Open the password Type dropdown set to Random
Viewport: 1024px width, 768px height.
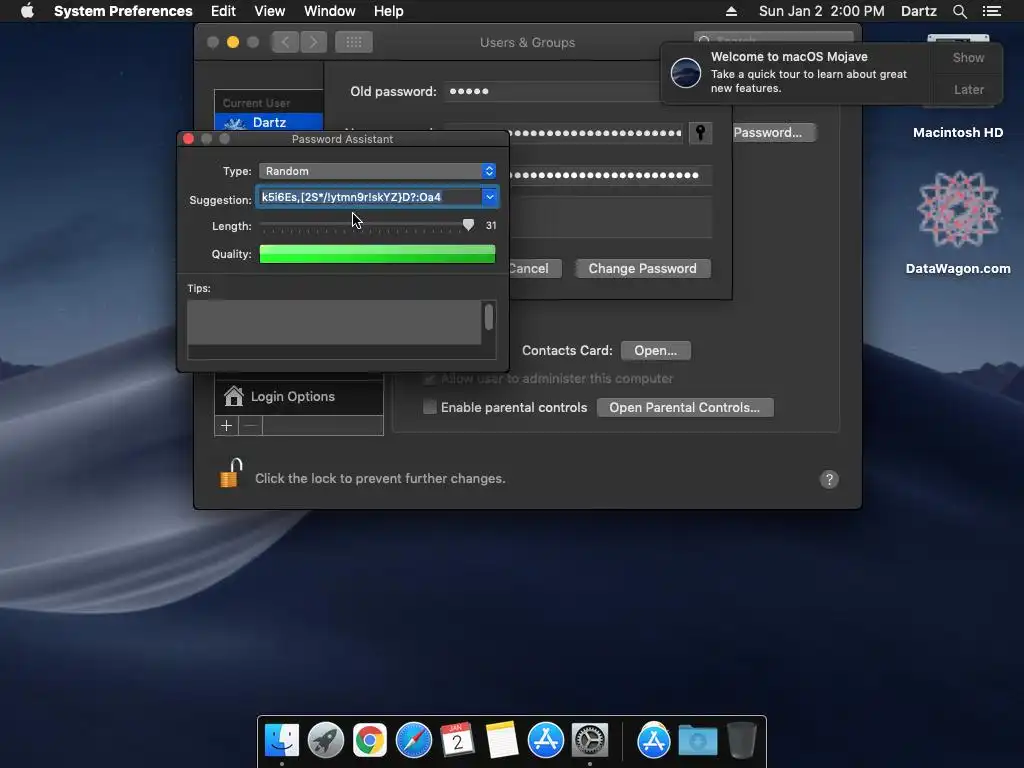point(377,171)
